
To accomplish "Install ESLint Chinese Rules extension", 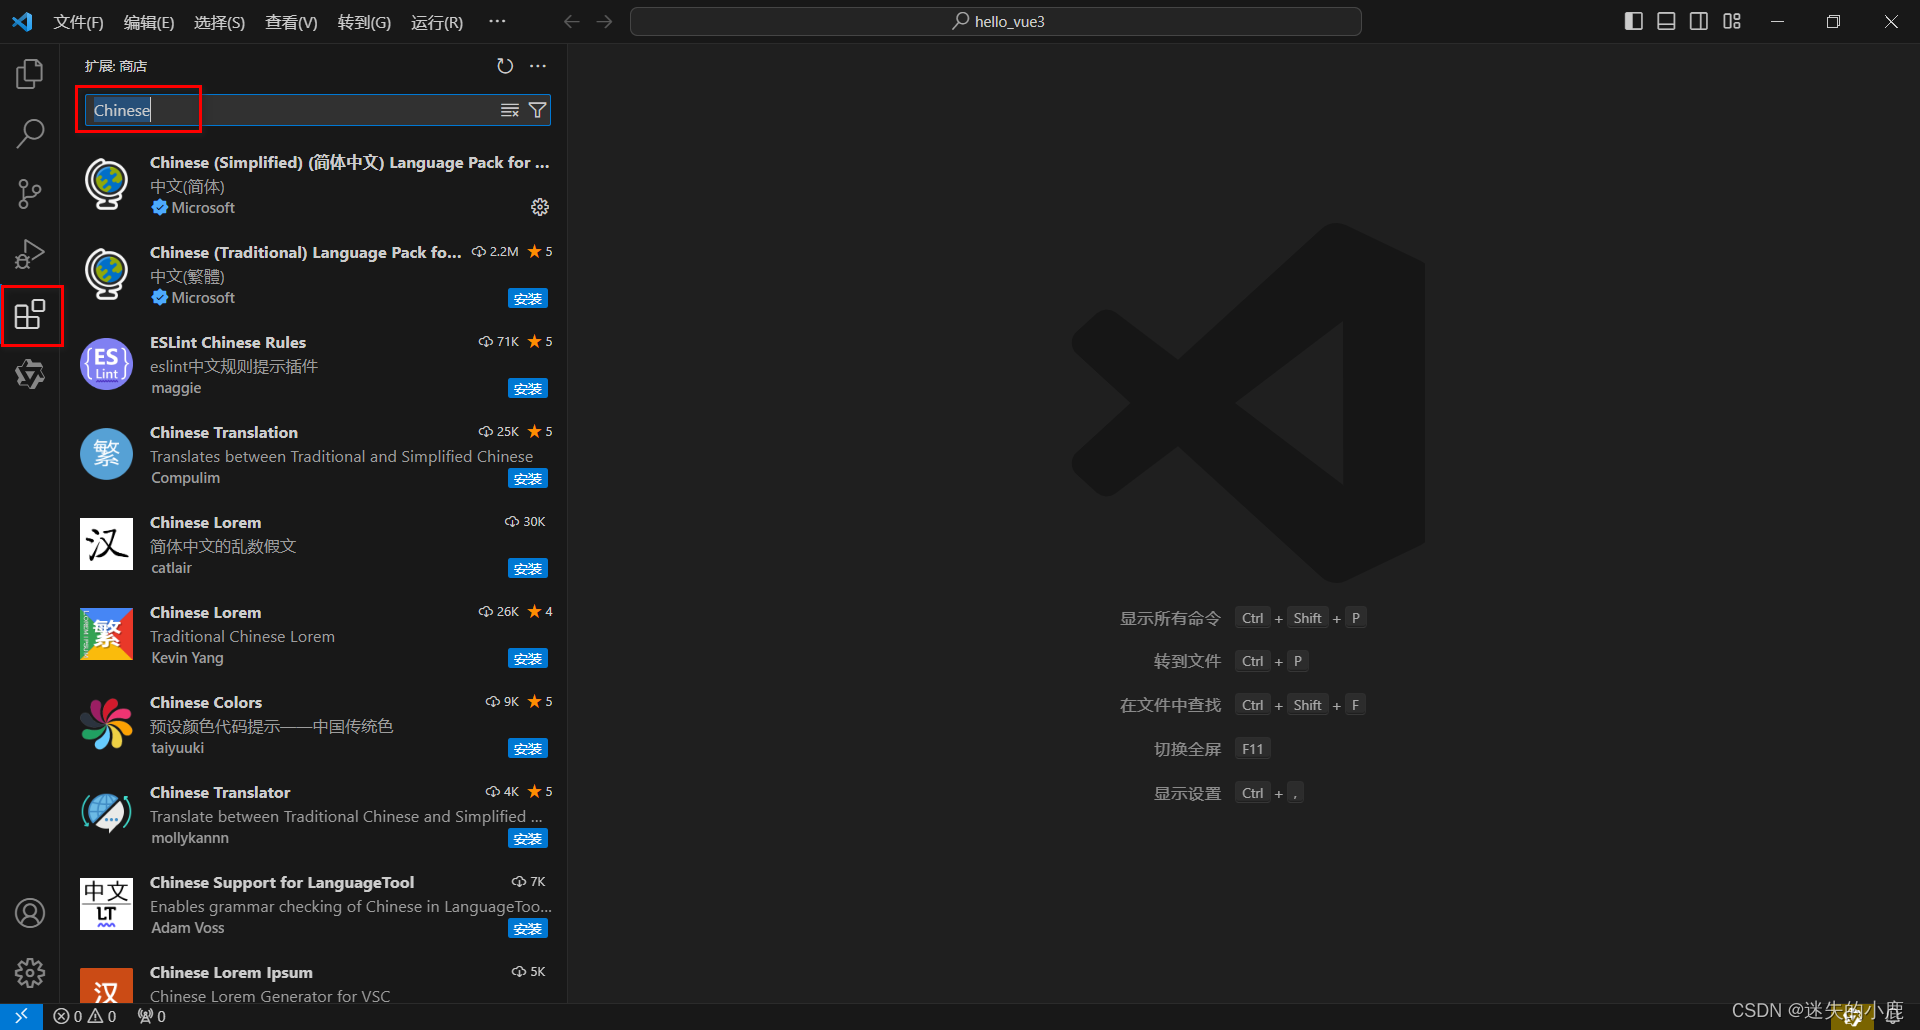I will click(x=528, y=389).
